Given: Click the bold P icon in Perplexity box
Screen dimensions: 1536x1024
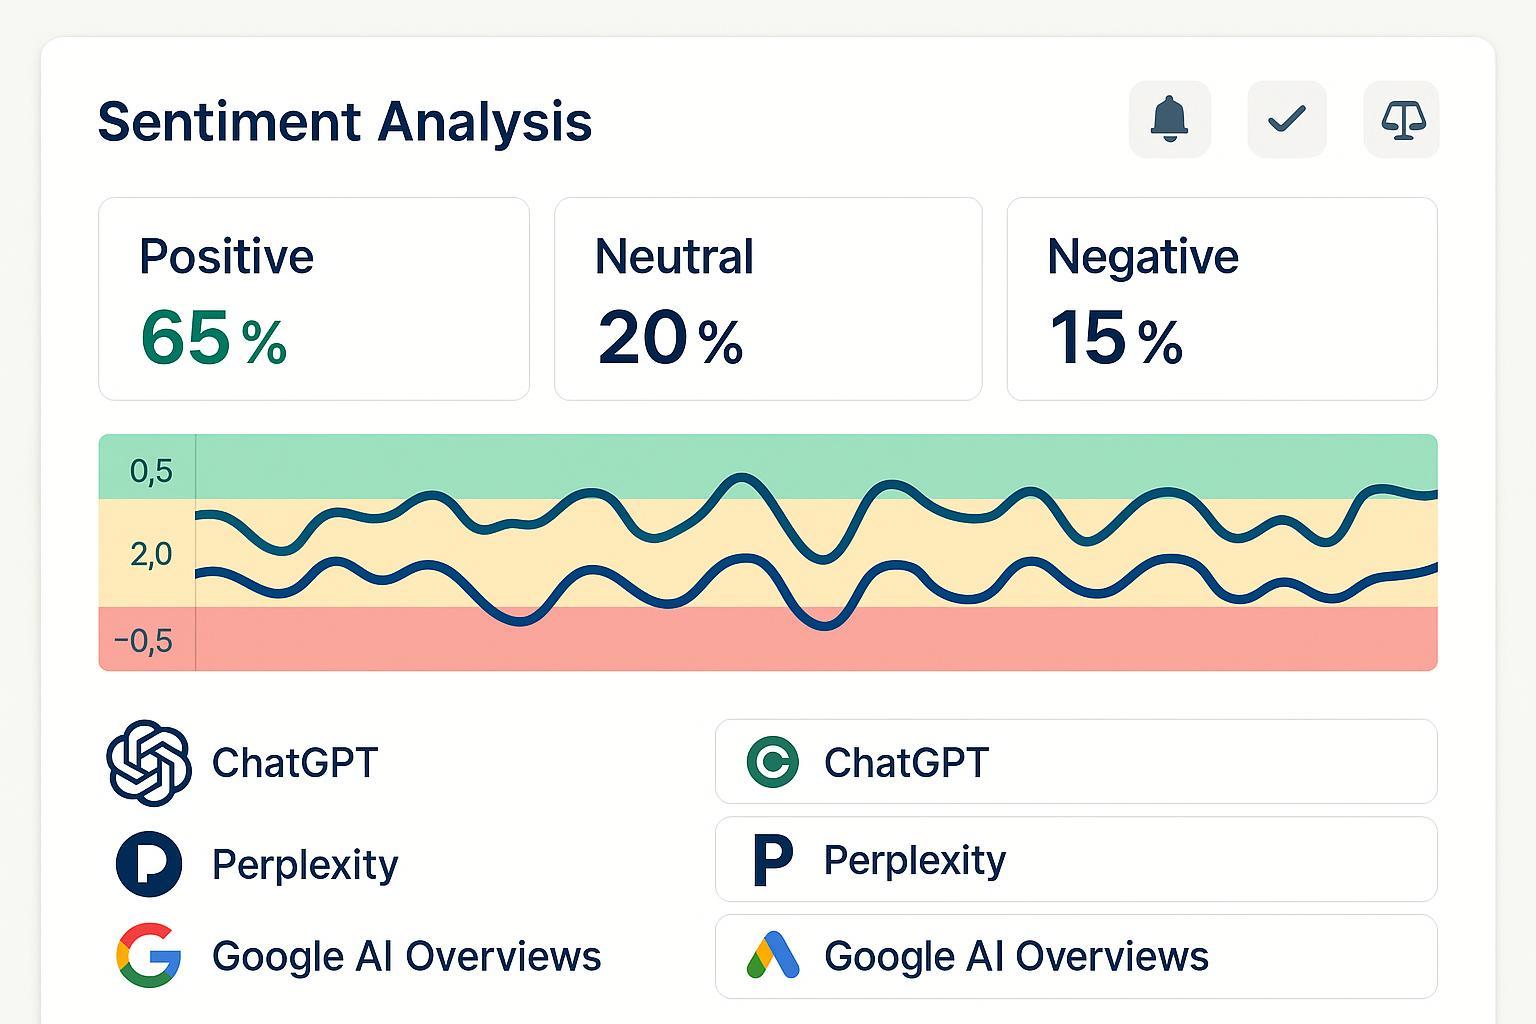Looking at the screenshot, I should pyautogui.click(x=772, y=860).
